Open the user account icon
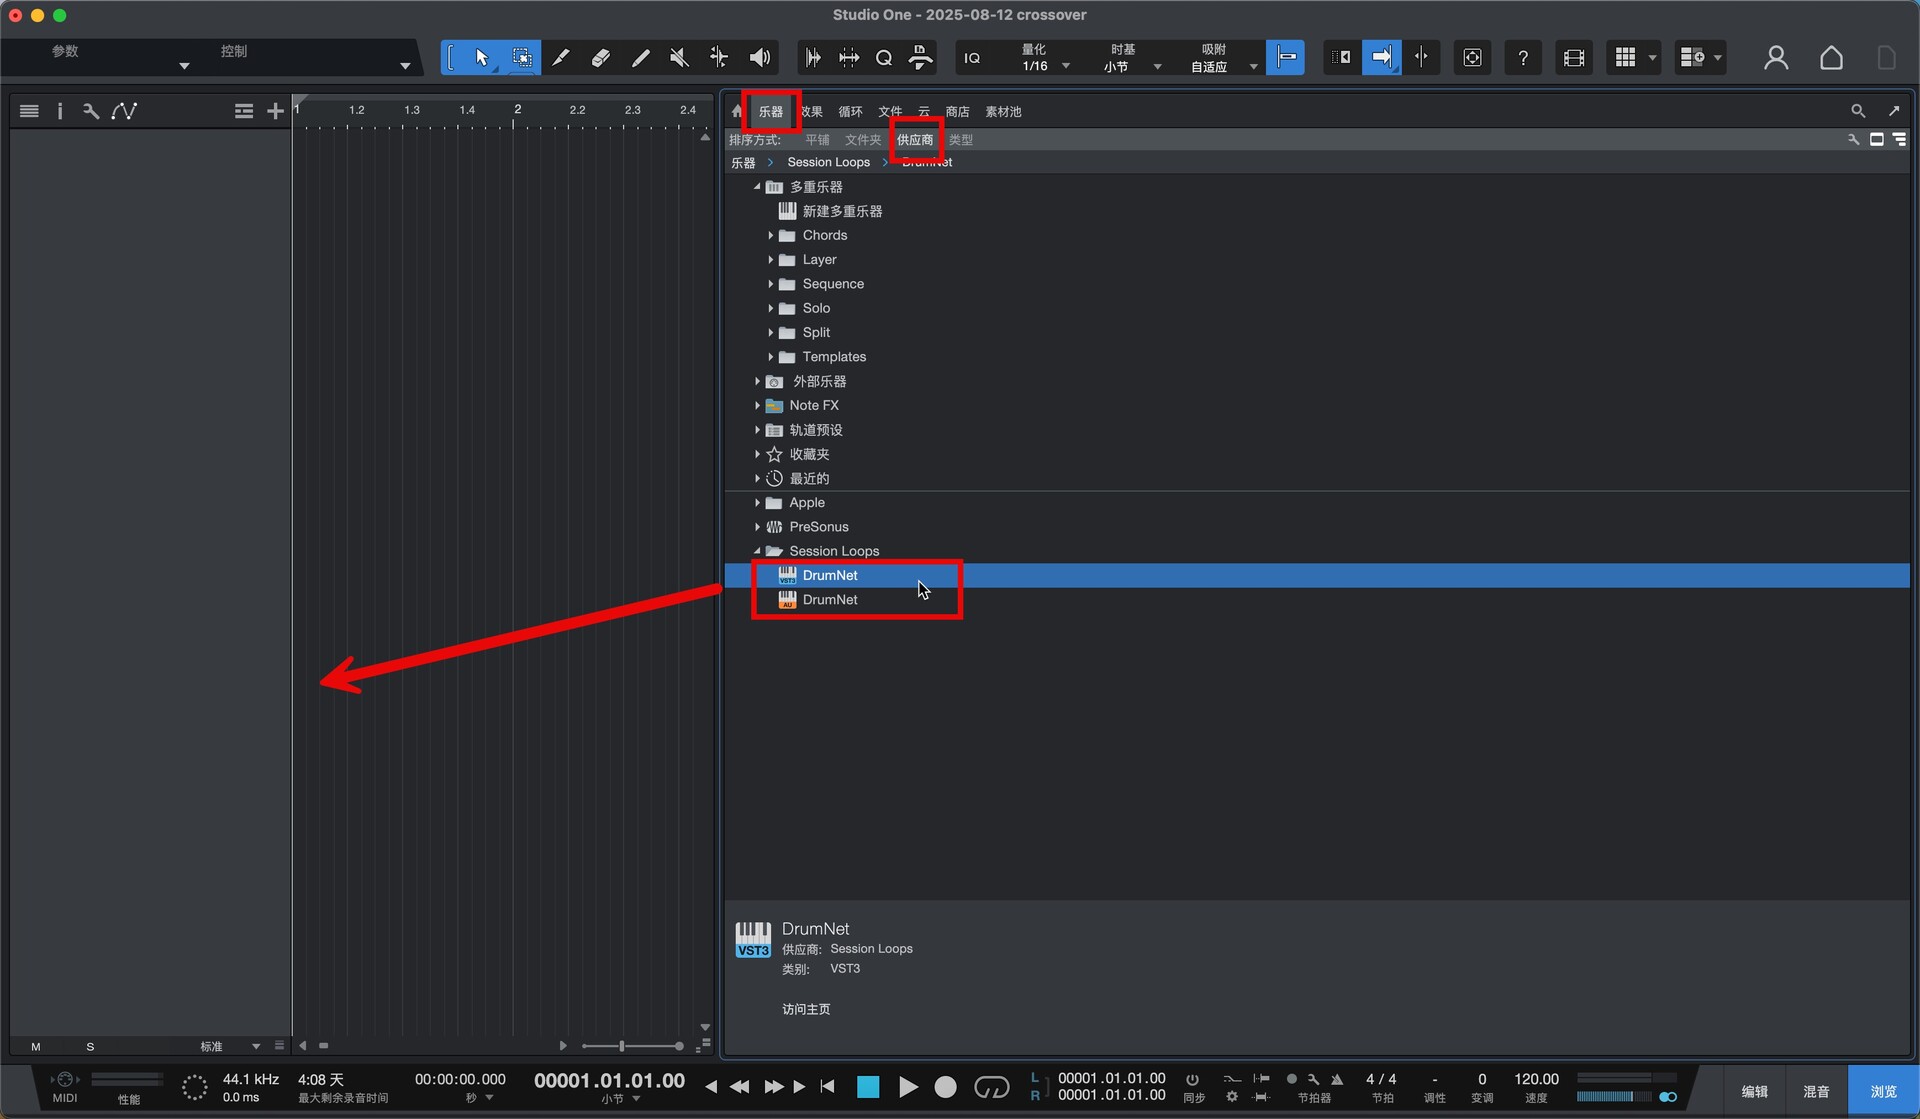 click(1776, 58)
